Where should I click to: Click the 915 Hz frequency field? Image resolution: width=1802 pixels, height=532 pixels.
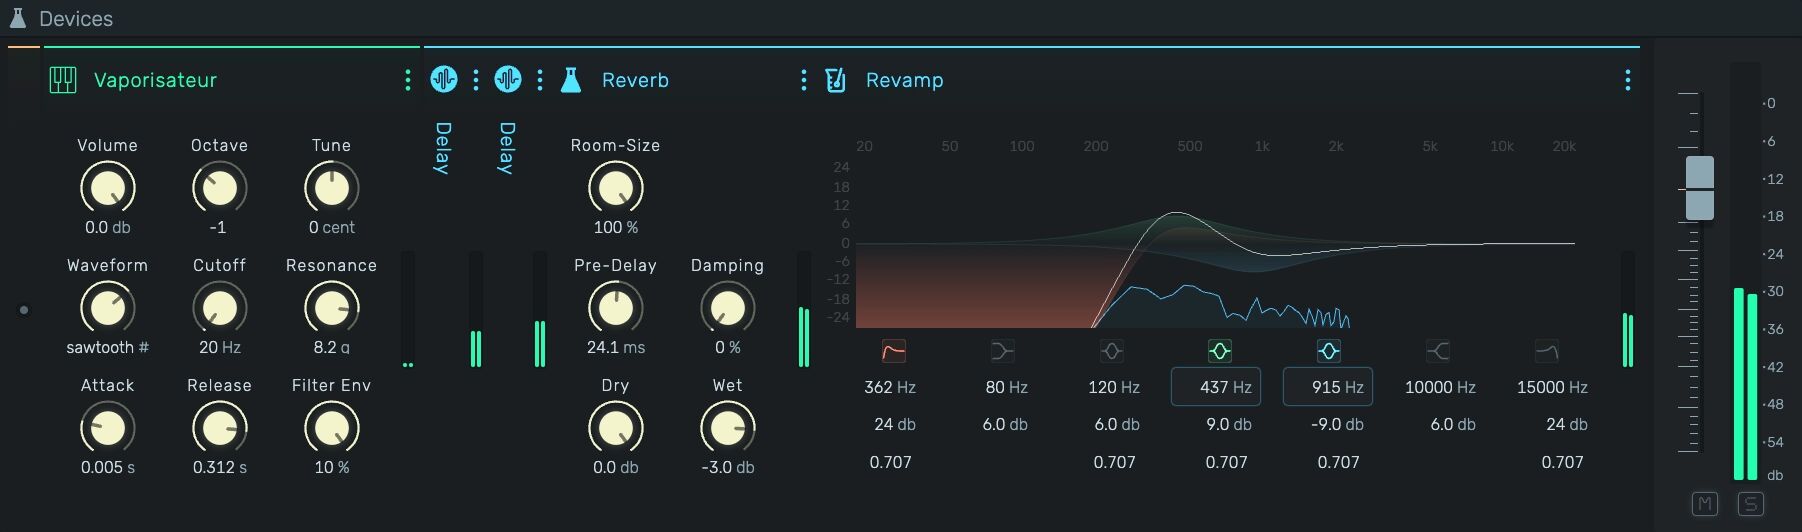pyautogui.click(x=1328, y=387)
